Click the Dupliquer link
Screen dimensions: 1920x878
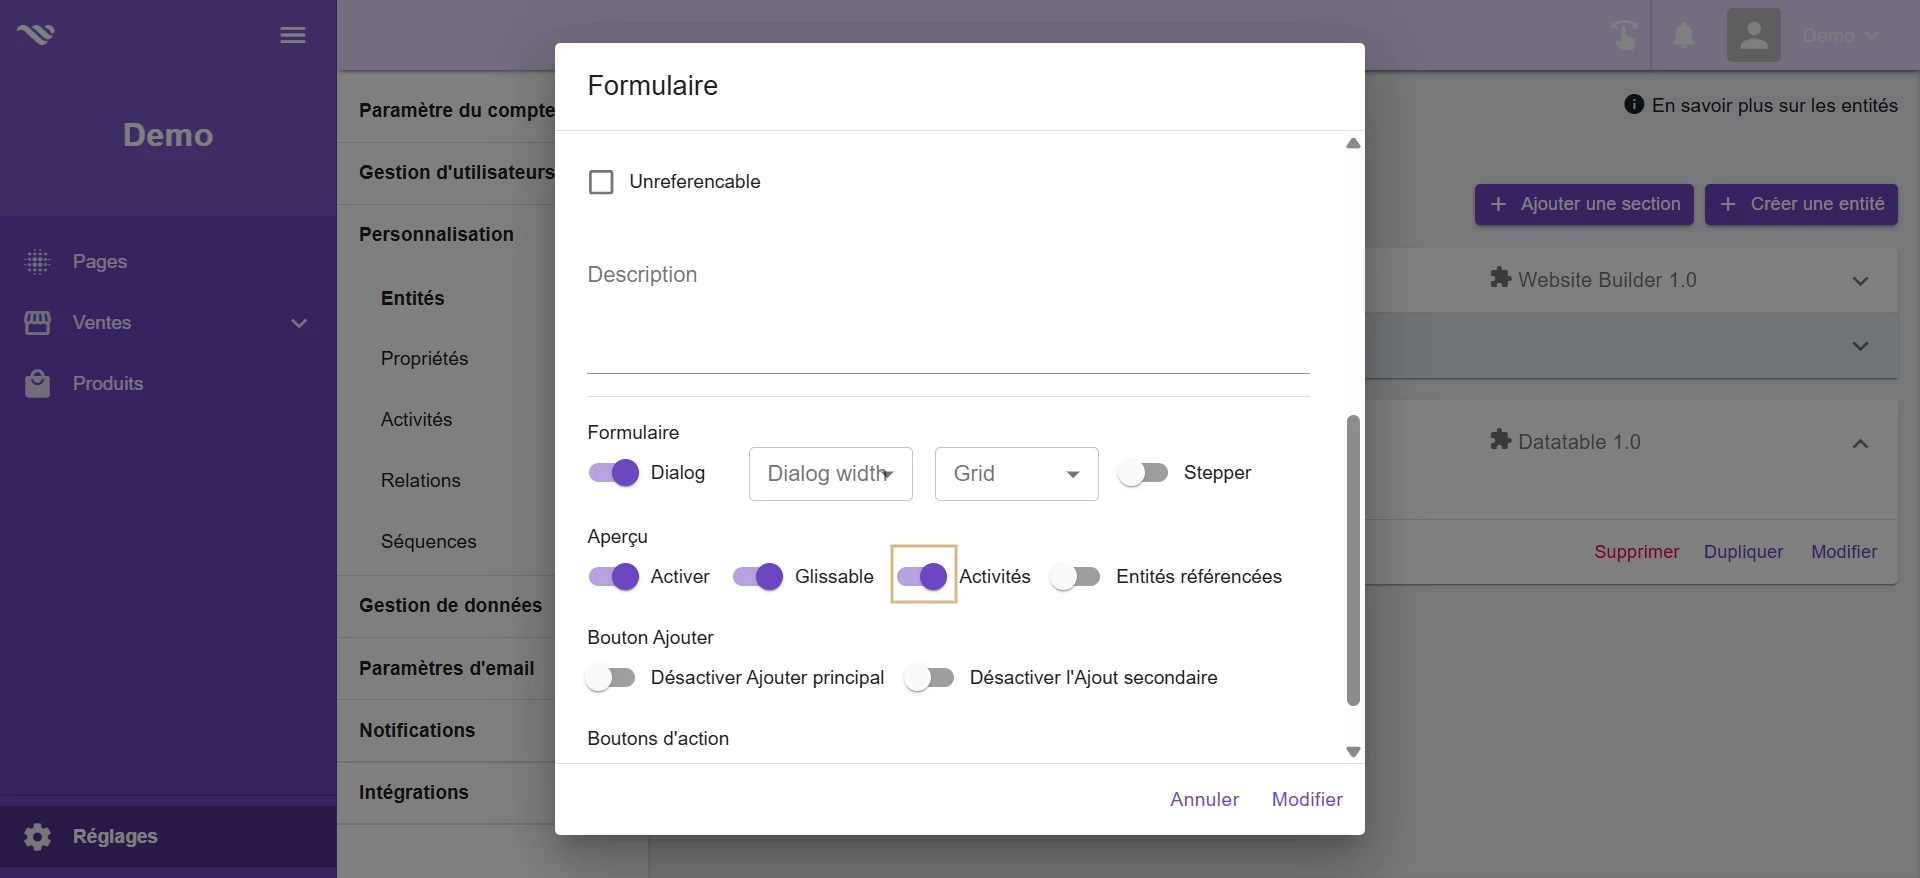pos(1744,552)
